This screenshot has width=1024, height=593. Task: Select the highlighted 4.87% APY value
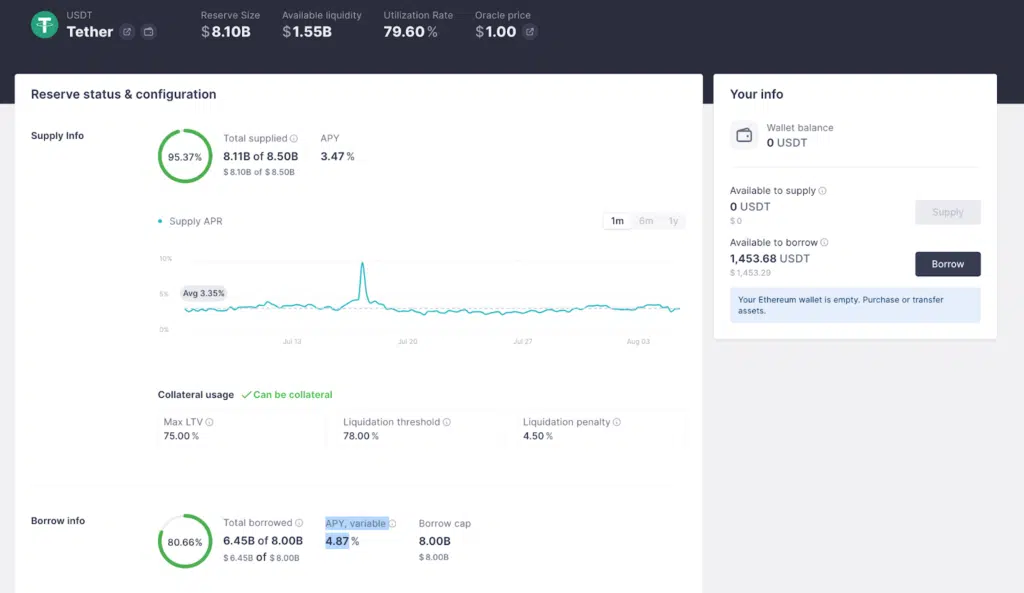tap(338, 541)
